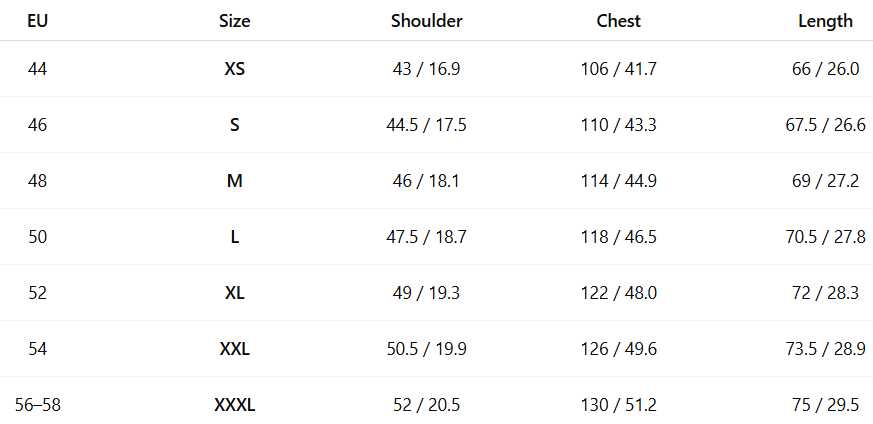Screen dimensions: 873x424
Task: Click the Size column header
Action: [x=234, y=20]
